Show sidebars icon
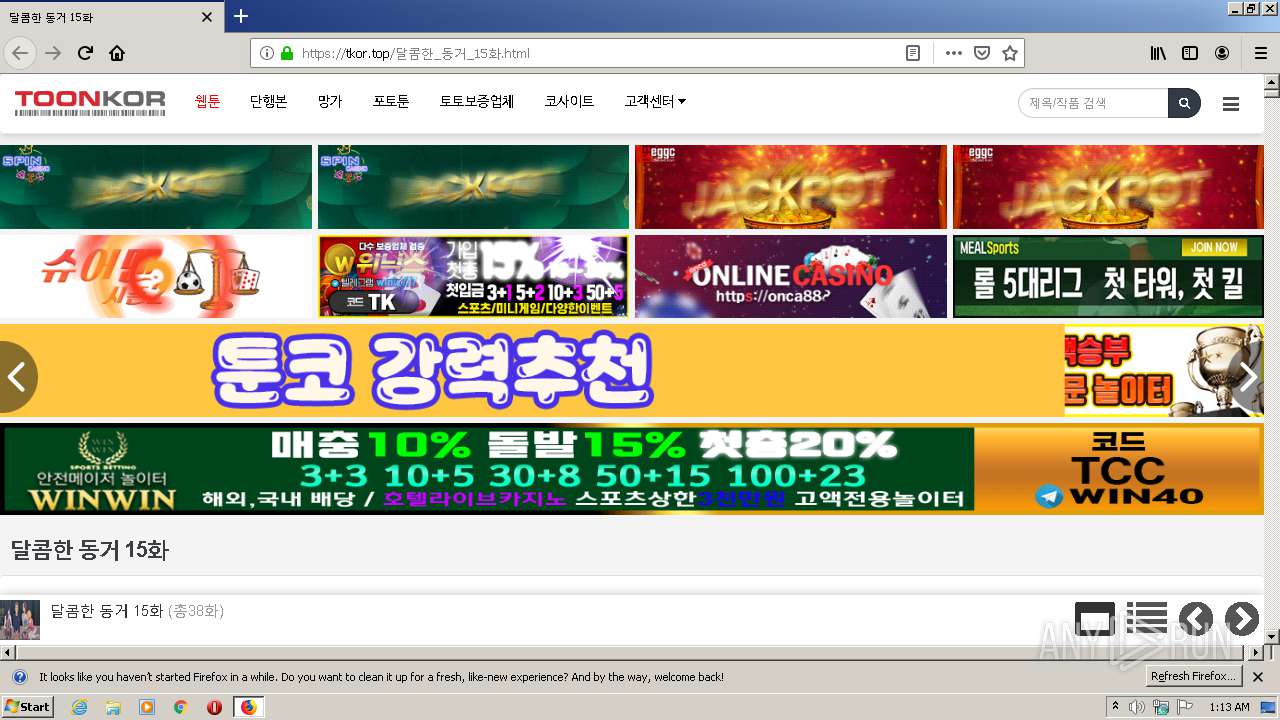 pyautogui.click(x=1190, y=53)
